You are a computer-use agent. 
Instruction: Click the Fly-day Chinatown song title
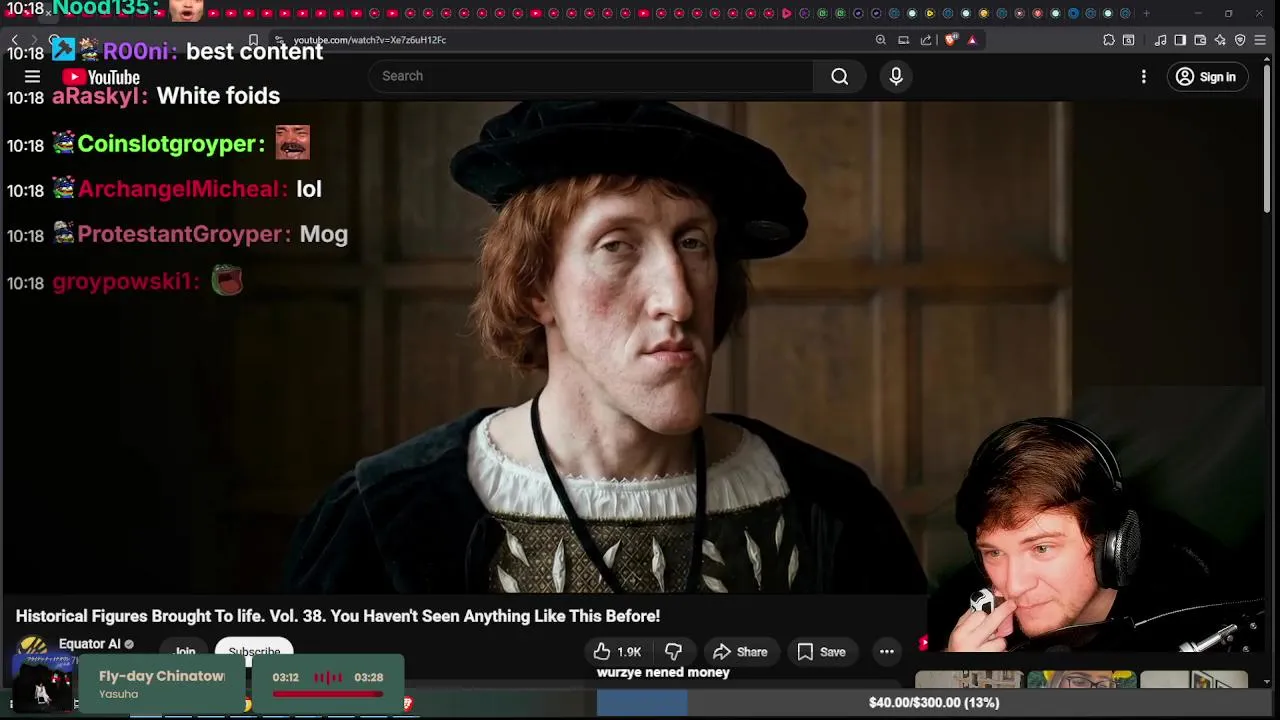[162, 676]
